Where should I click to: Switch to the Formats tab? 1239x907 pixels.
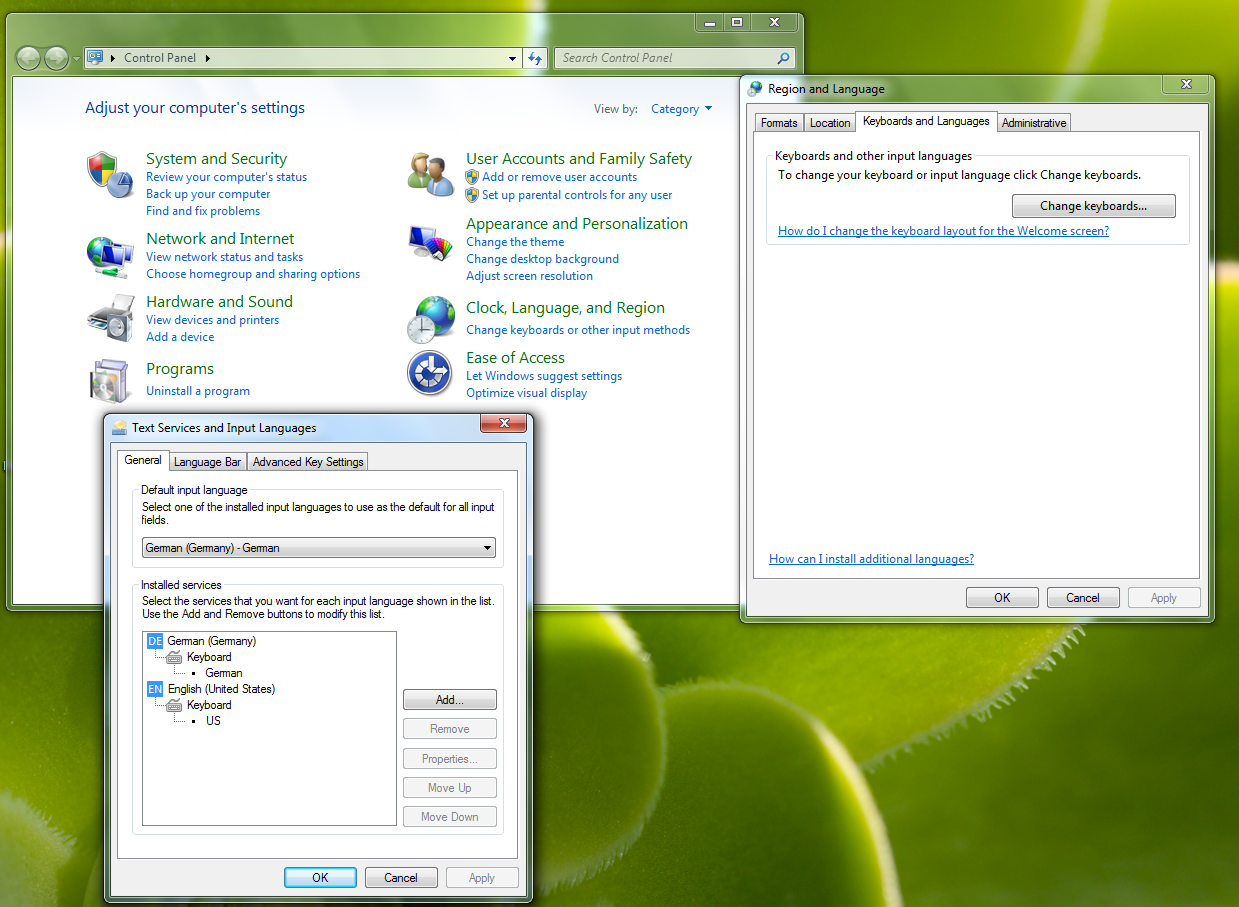pyautogui.click(x=779, y=123)
